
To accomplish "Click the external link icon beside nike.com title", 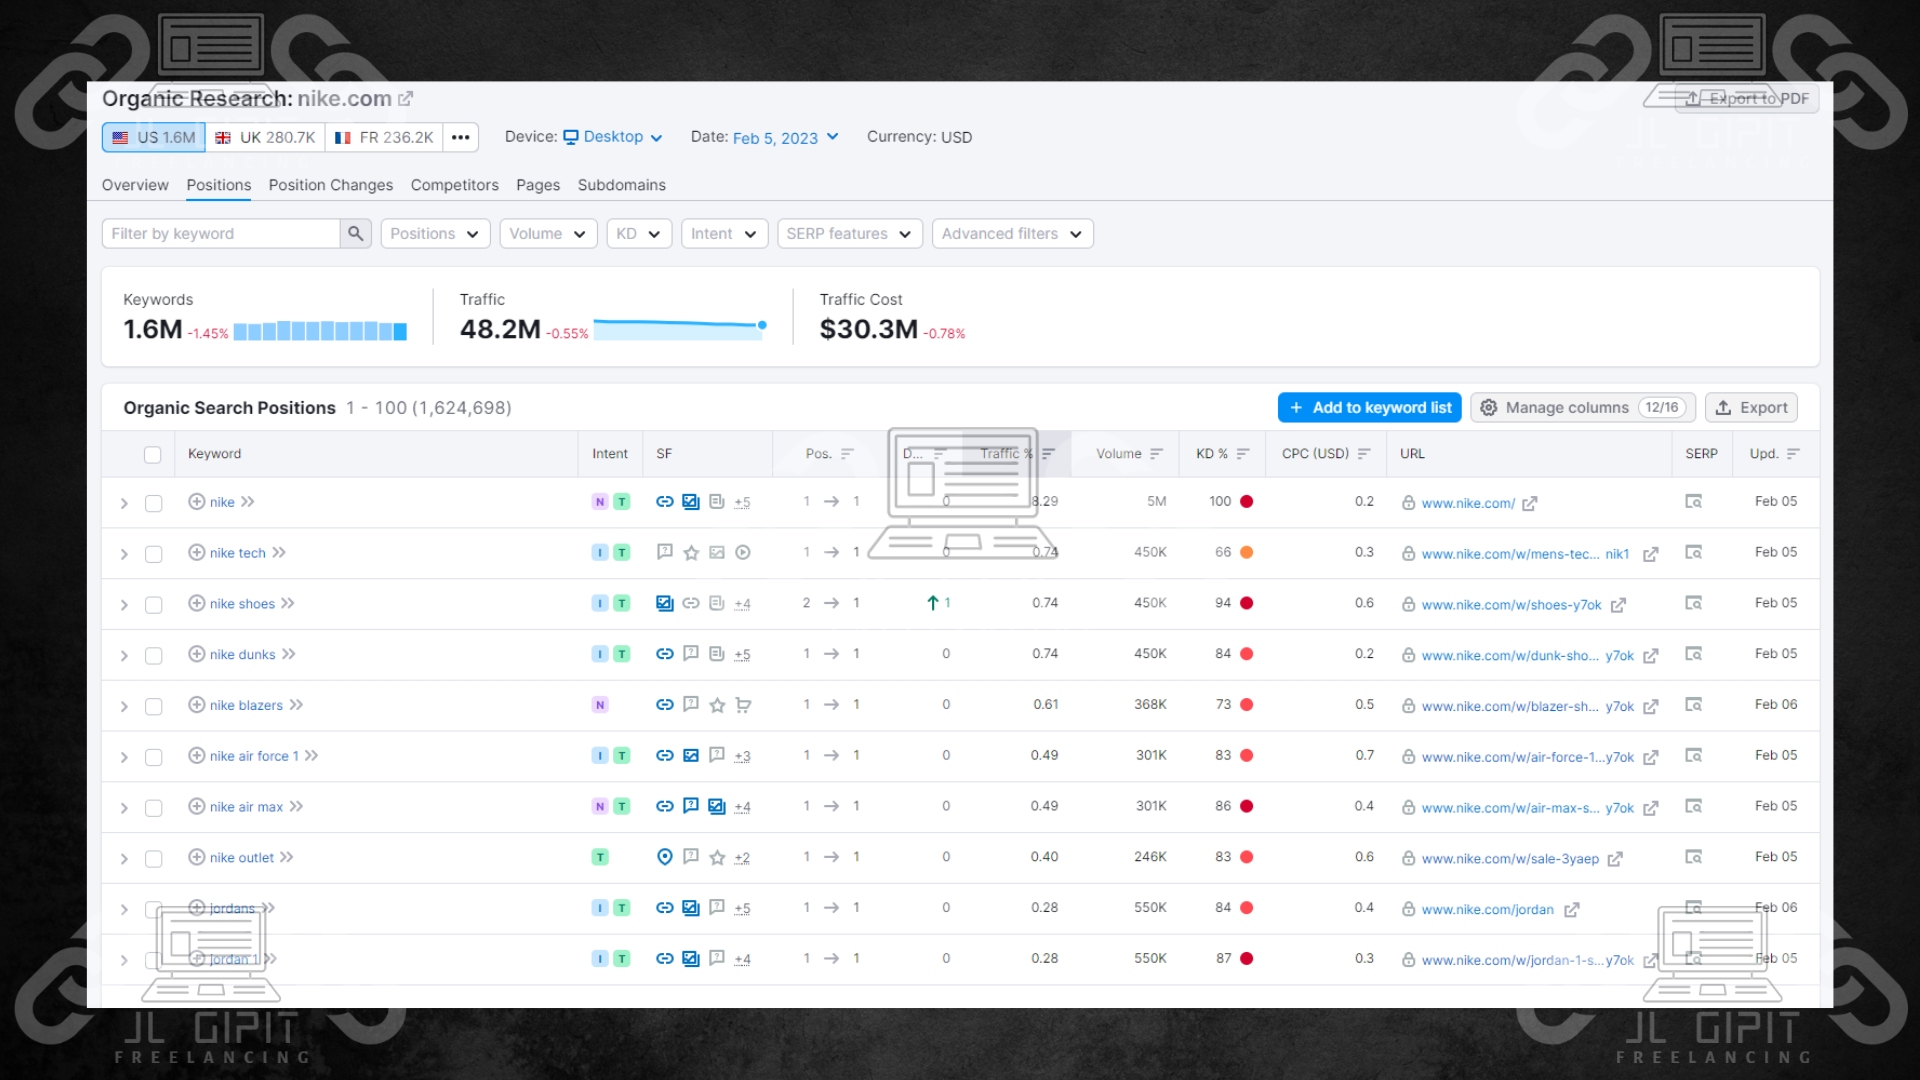I will [405, 99].
